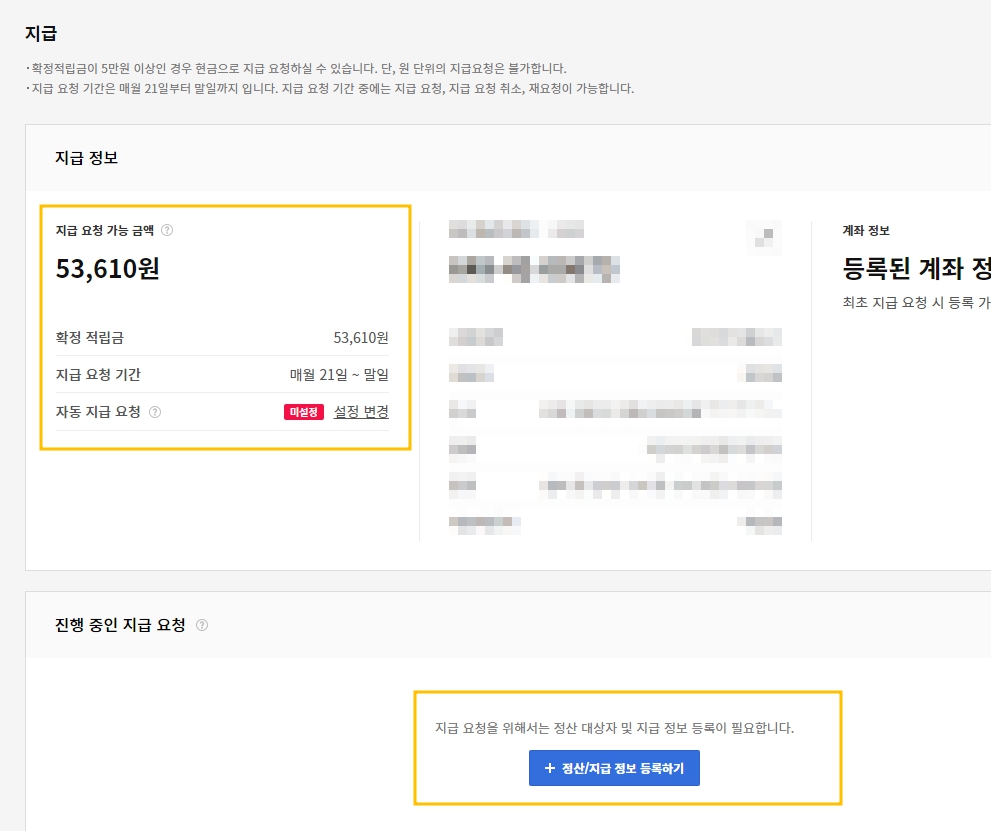The height and width of the screenshot is (831, 991).
Task: Click the registration requirement notice text
Action: pyautogui.click(x=613, y=727)
